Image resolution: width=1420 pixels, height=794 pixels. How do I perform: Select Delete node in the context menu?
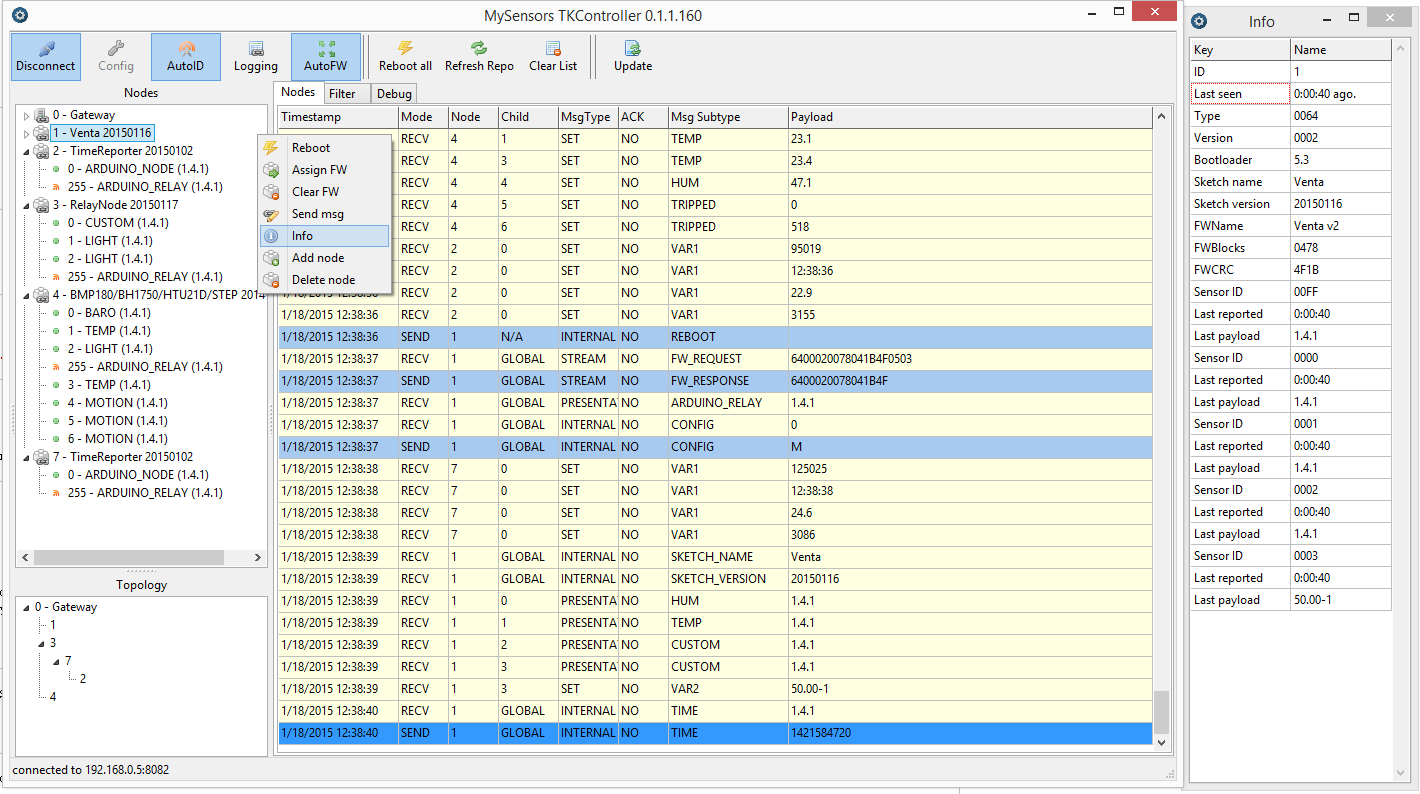[323, 280]
